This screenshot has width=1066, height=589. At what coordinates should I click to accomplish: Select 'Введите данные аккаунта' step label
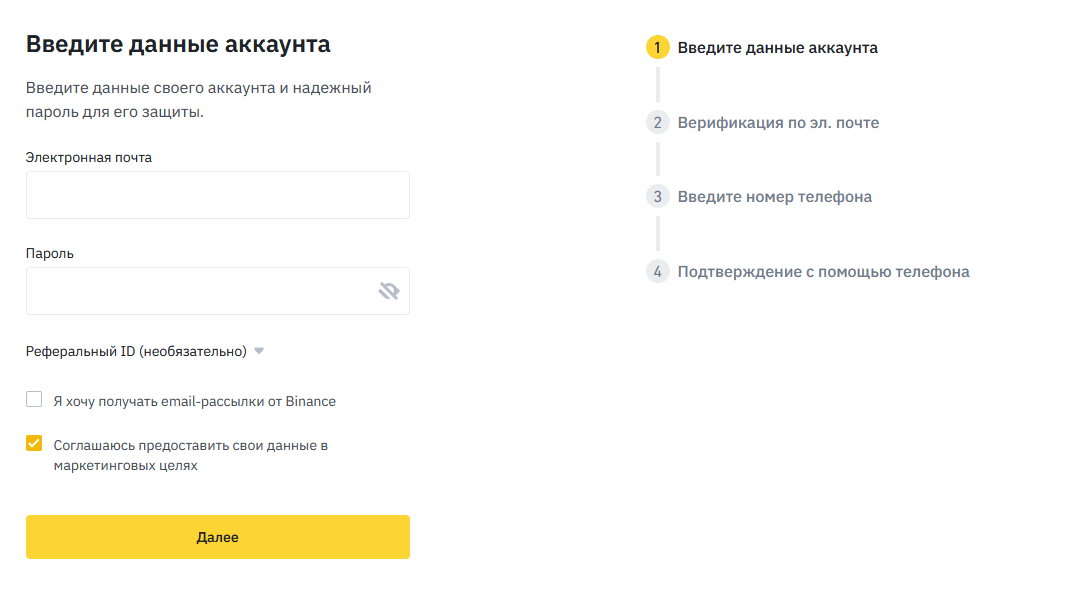click(x=777, y=48)
